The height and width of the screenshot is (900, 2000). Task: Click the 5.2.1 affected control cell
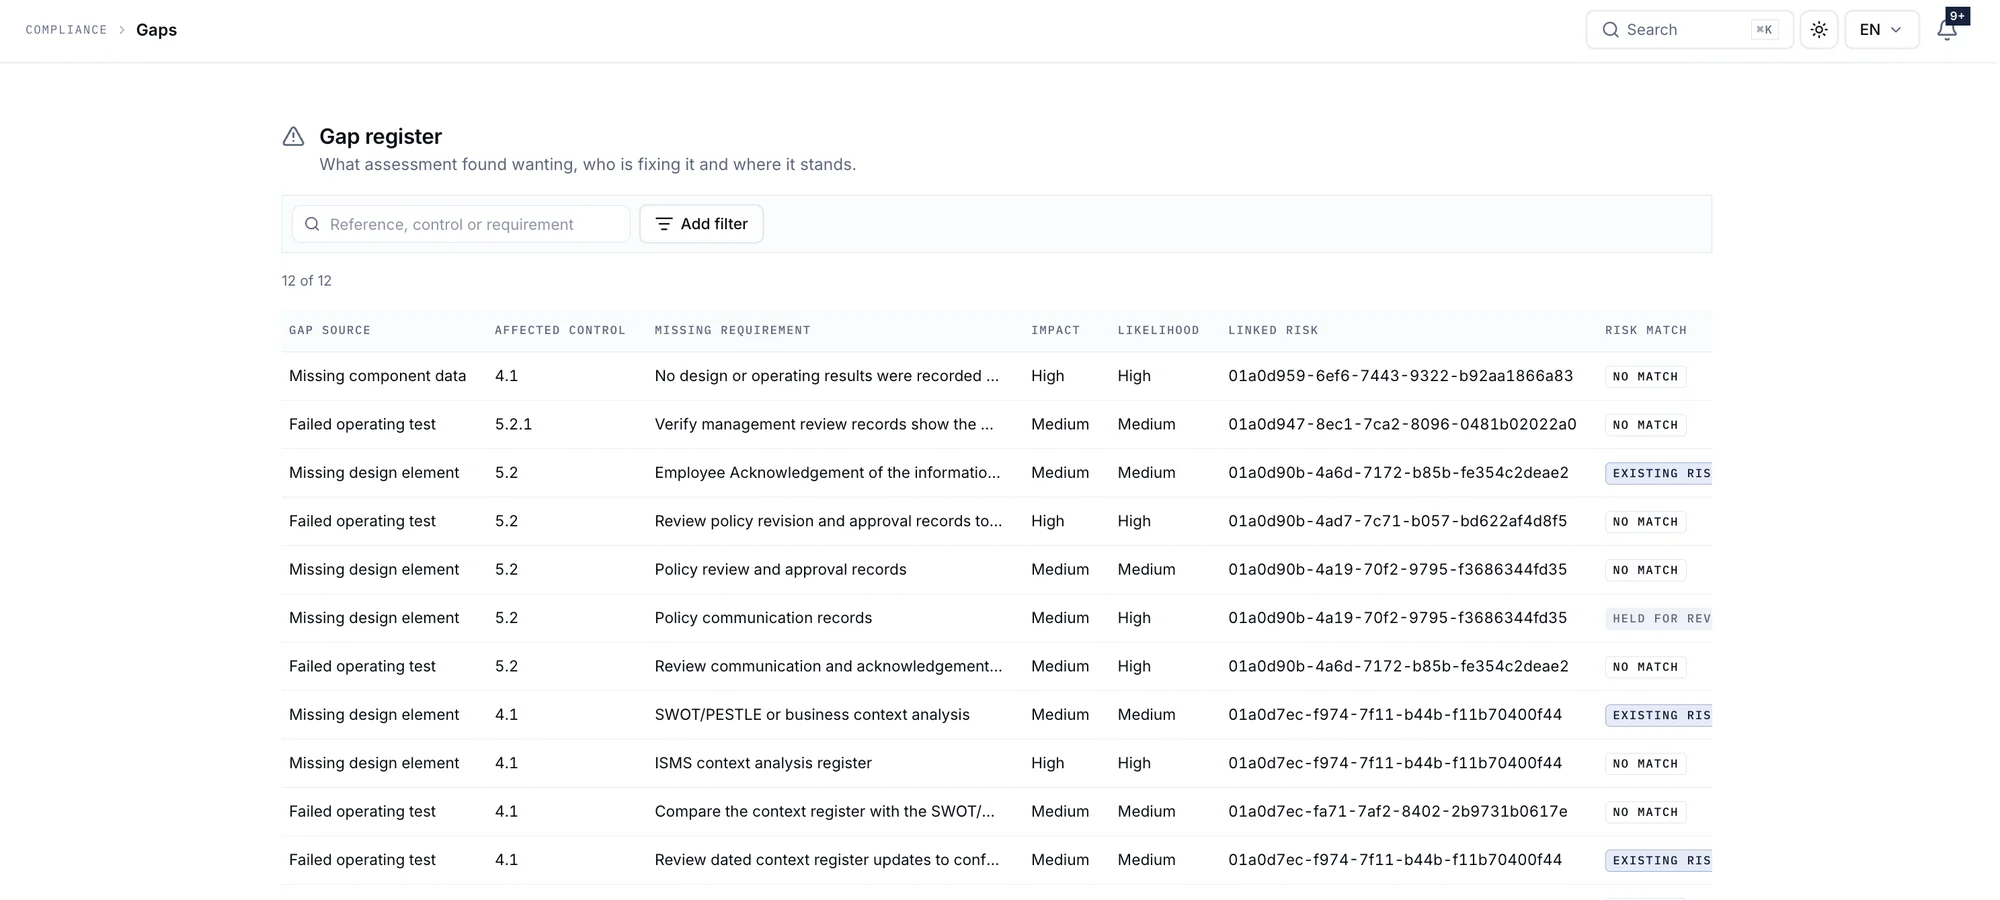click(513, 424)
